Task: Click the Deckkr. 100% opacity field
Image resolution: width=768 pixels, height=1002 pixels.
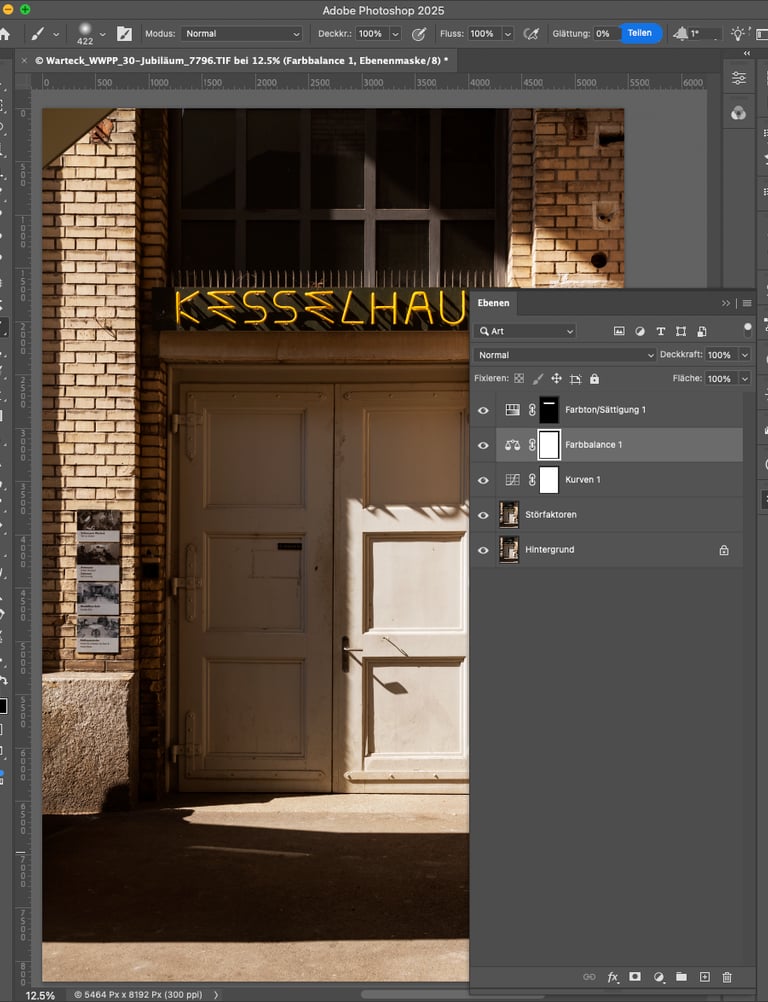Action: [x=372, y=34]
